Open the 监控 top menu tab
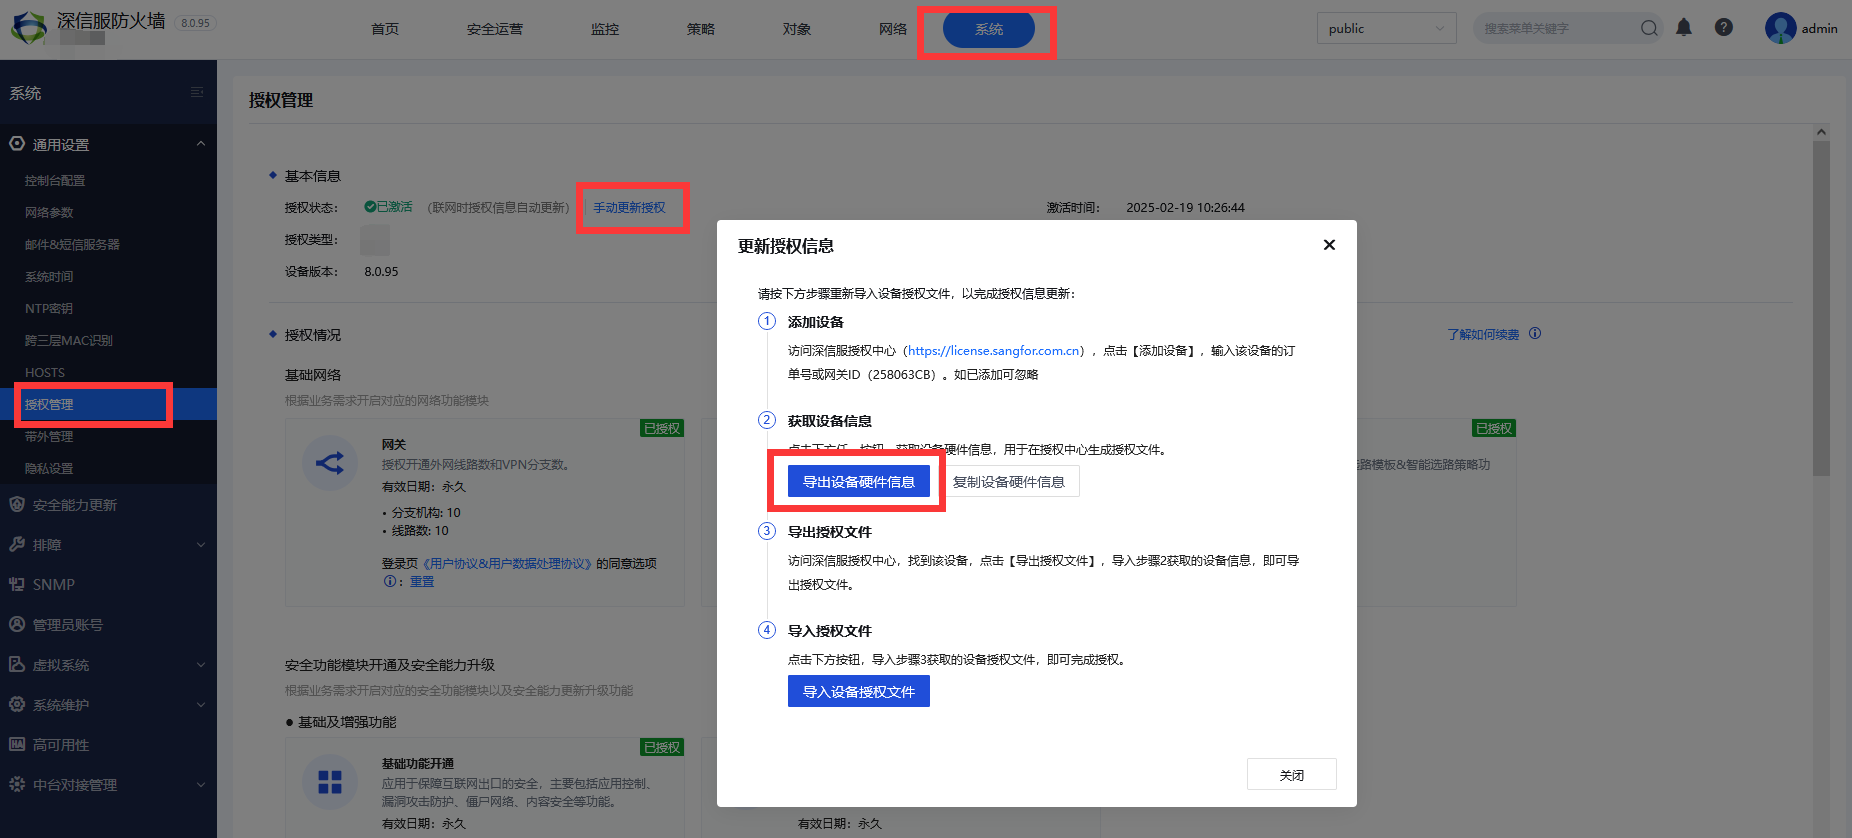The height and width of the screenshot is (838, 1852). pos(604,29)
